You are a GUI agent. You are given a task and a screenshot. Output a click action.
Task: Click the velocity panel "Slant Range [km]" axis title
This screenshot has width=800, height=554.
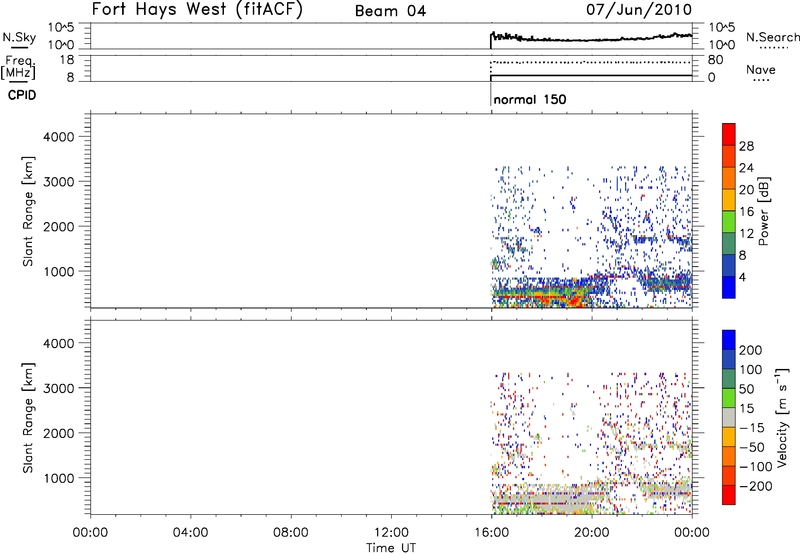point(28,418)
